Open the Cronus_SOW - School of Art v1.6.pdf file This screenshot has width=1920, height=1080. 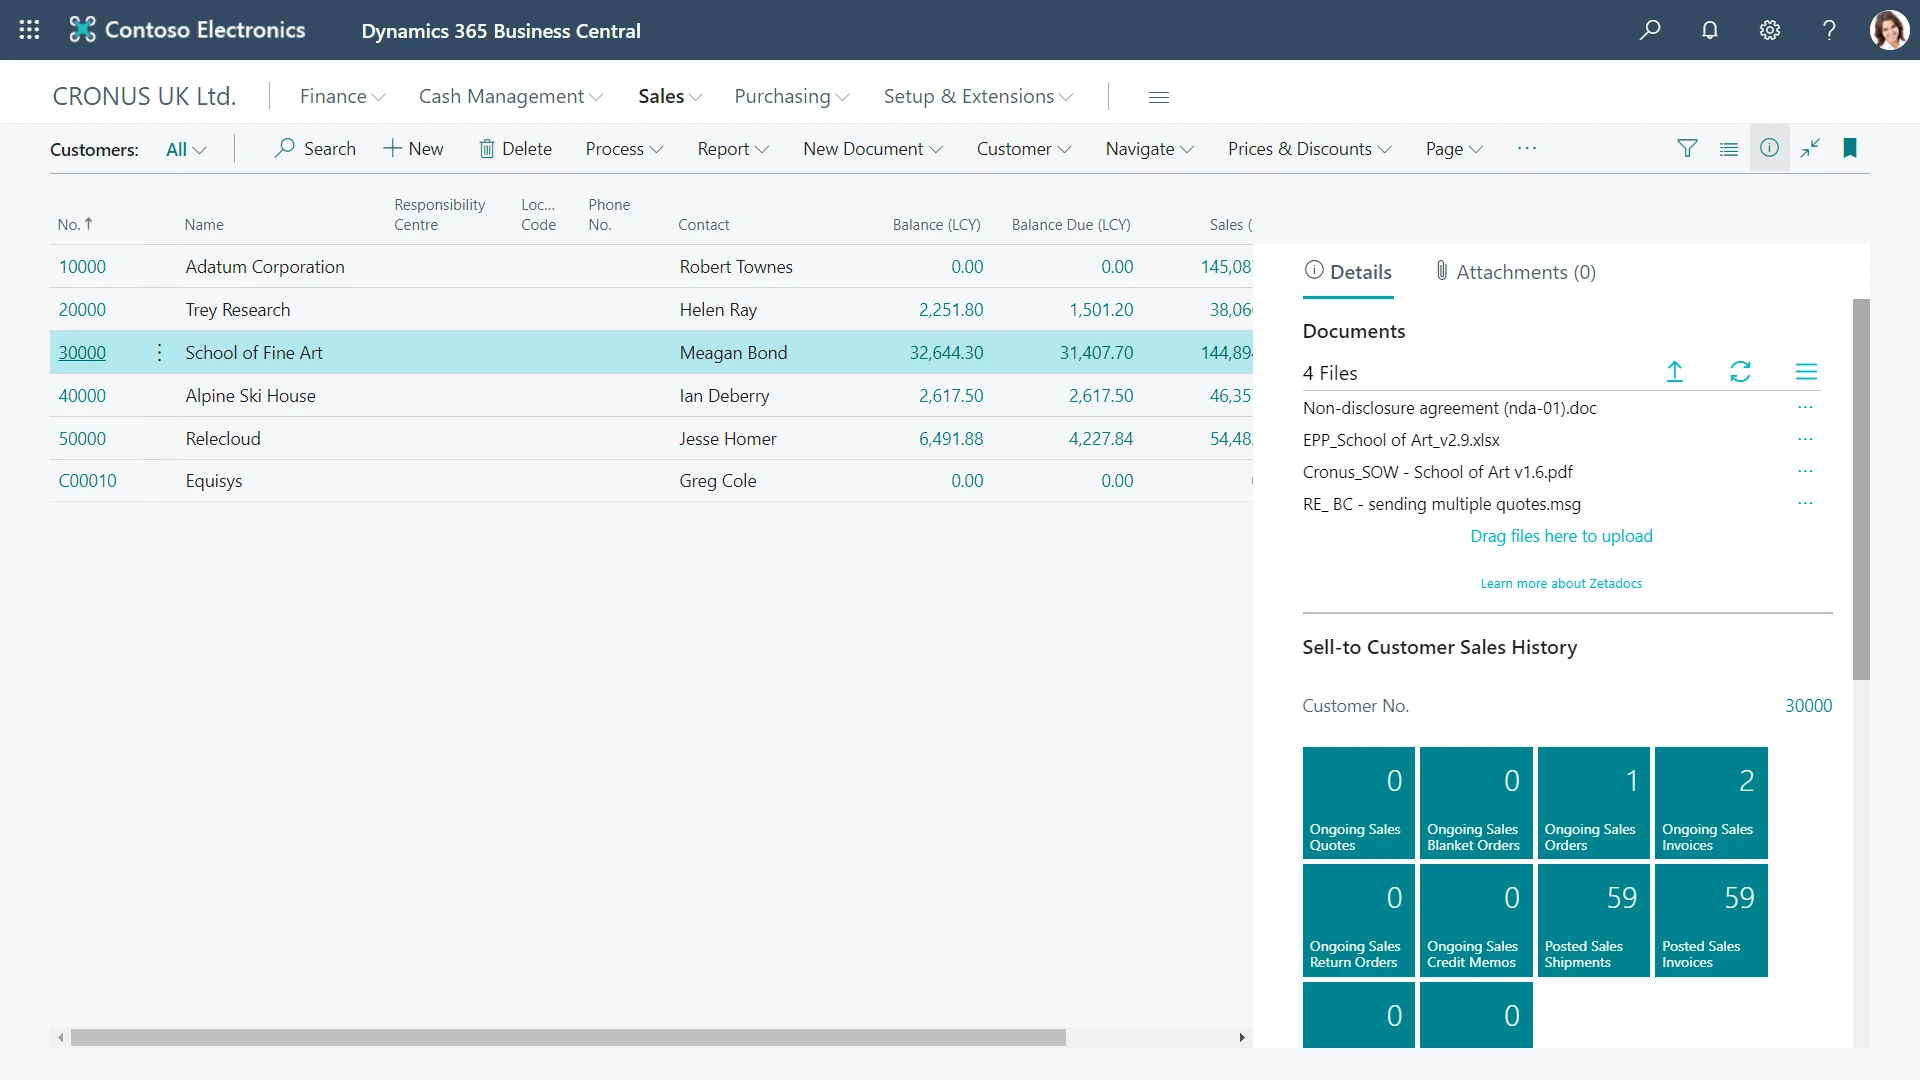pyautogui.click(x=1437, y=472)
